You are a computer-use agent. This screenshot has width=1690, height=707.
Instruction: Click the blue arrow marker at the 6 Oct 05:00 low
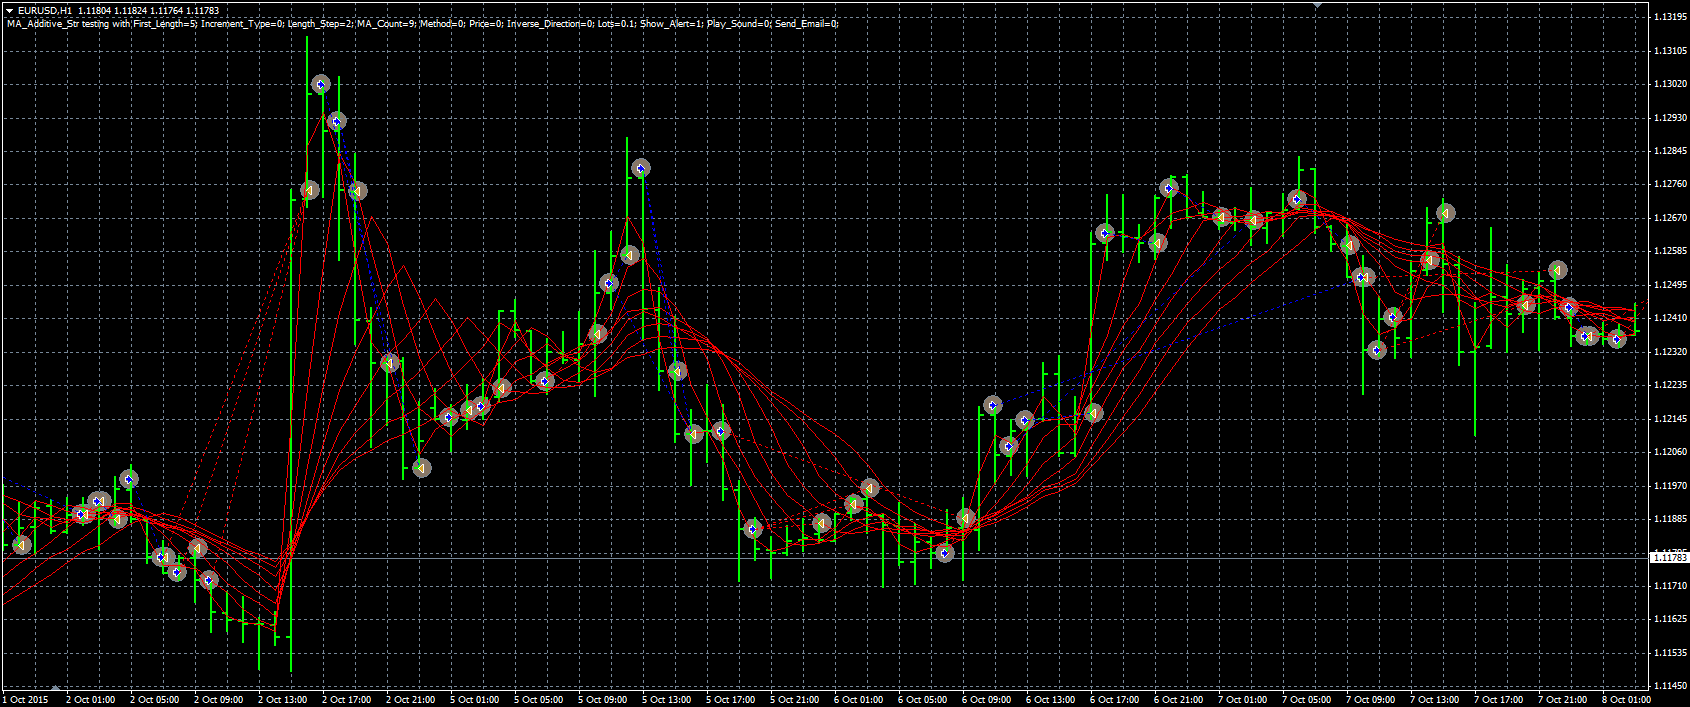[945, 552]
